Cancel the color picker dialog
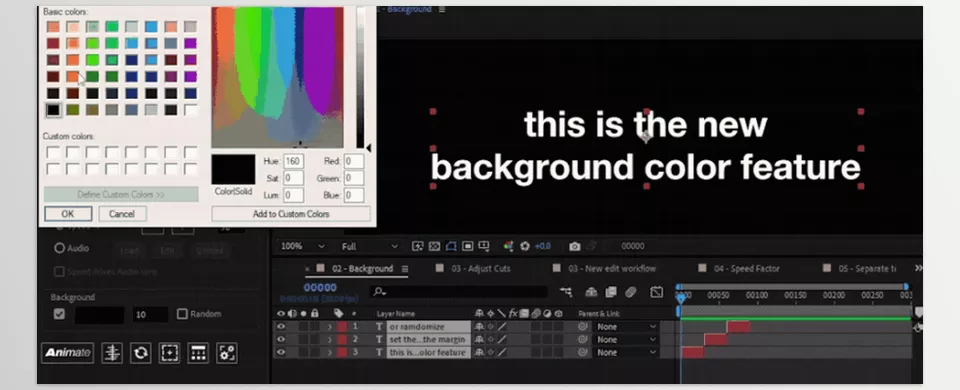Viewport: 960px width, 390px height. (x=122, y=214)
